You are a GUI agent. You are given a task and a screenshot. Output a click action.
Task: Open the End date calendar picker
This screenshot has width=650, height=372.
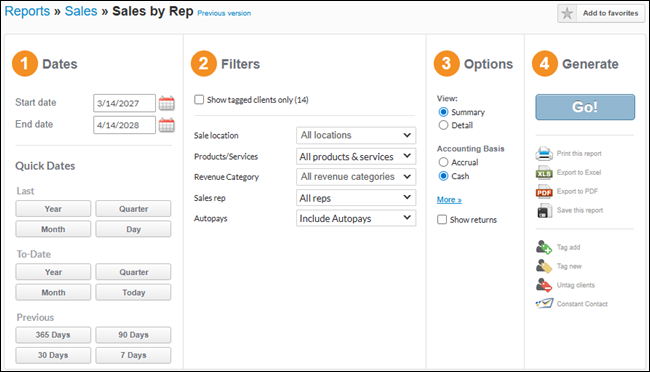[167, 125]
